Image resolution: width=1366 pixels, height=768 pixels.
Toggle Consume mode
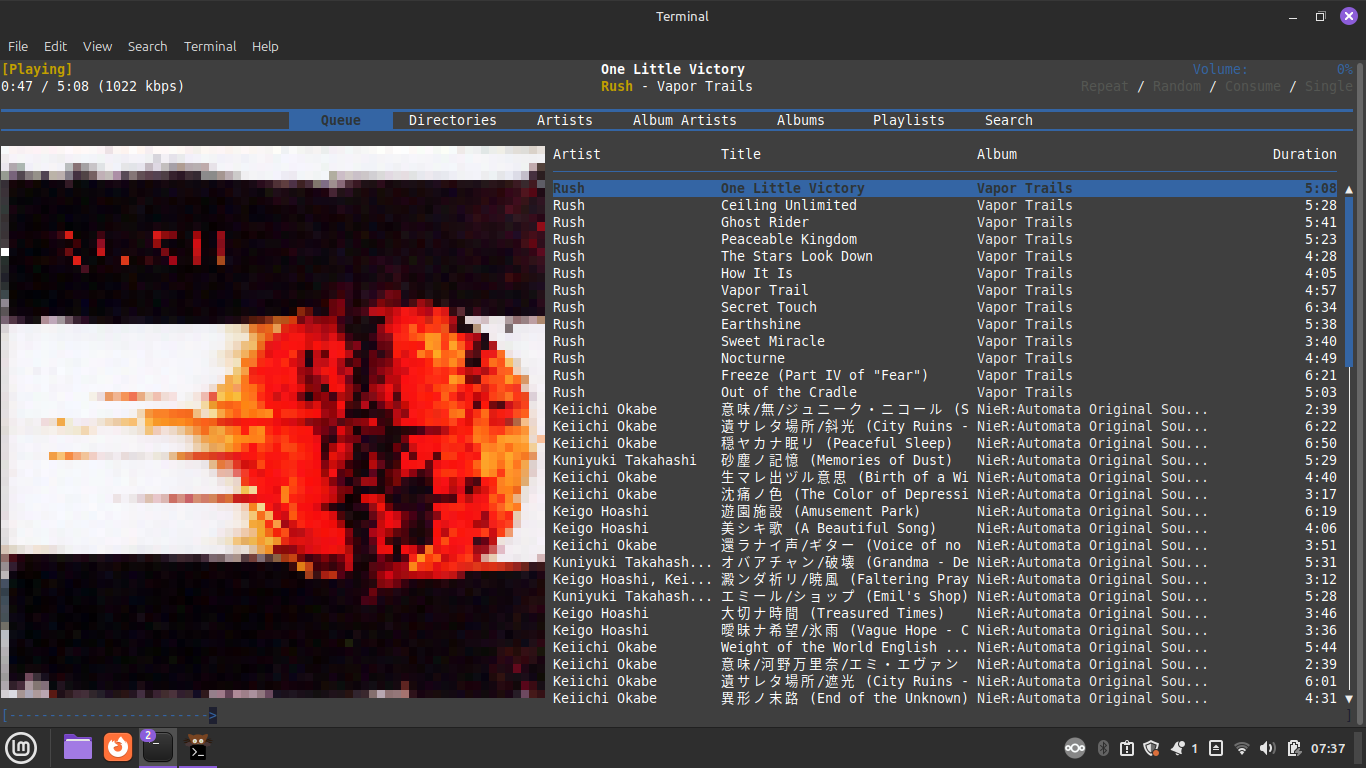(1253, 86)
